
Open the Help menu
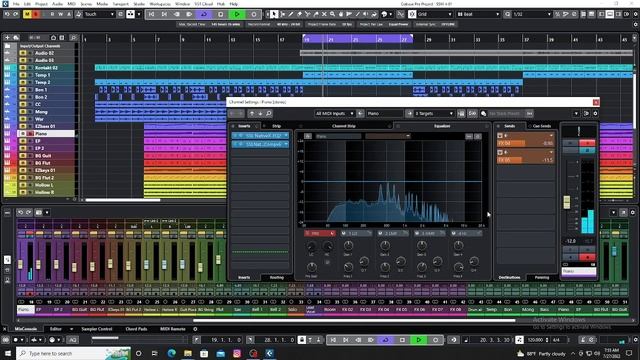click(x=233, y=4)
